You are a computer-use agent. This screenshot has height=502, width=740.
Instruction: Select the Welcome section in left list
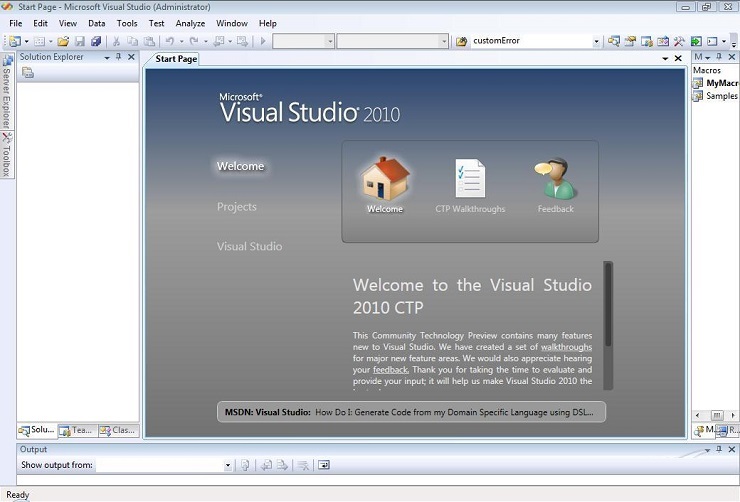pyautogui.click(x=240, y=167)
